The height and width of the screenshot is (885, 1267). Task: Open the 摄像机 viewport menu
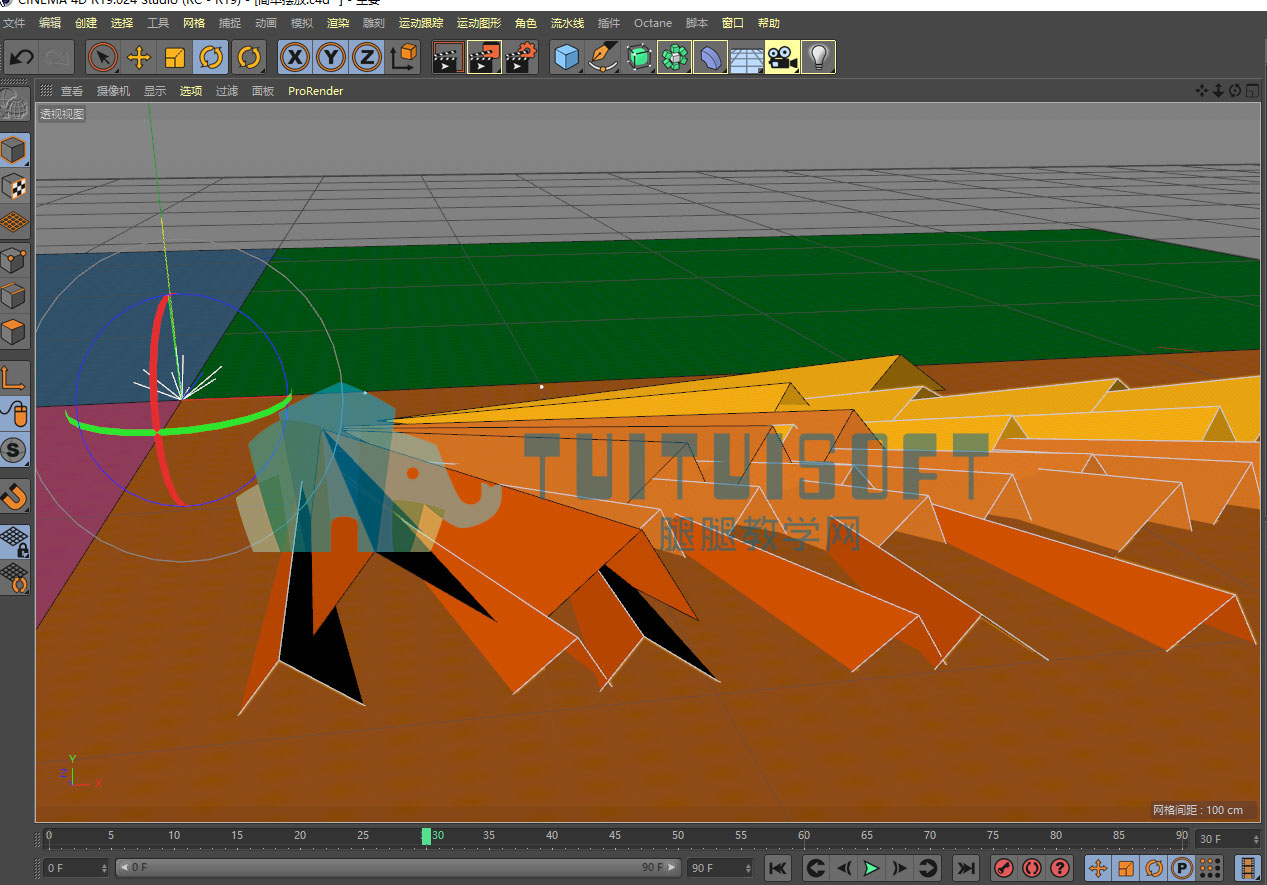(113, 91)
